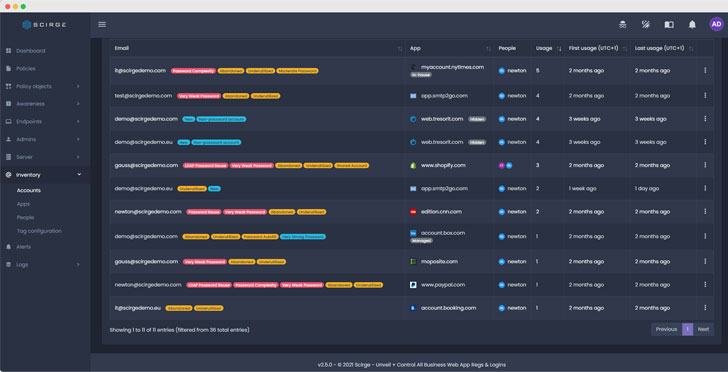Open Alerts in the sidebar
The width and height of the screenshot is (728, 372).
click(24, 247)
